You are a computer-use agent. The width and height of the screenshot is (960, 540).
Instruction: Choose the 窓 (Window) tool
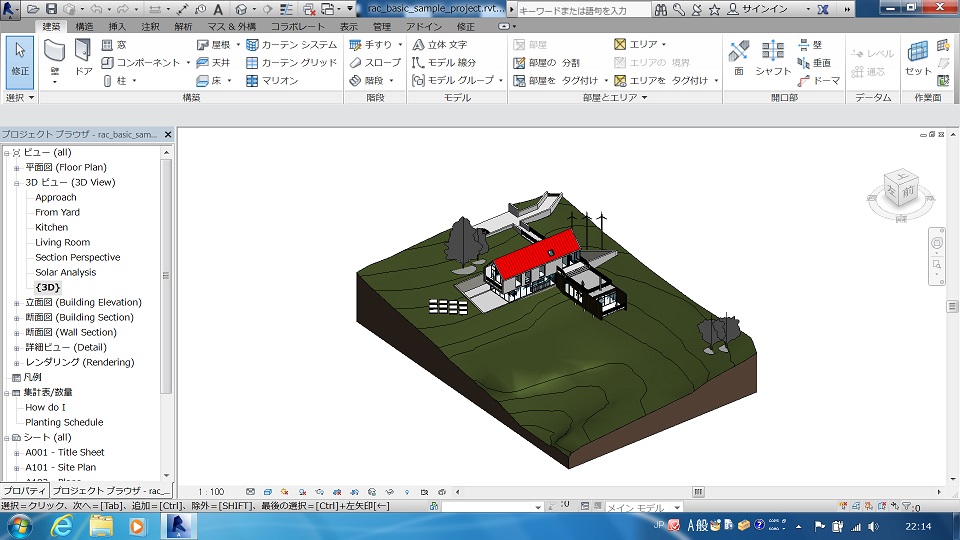113,45
